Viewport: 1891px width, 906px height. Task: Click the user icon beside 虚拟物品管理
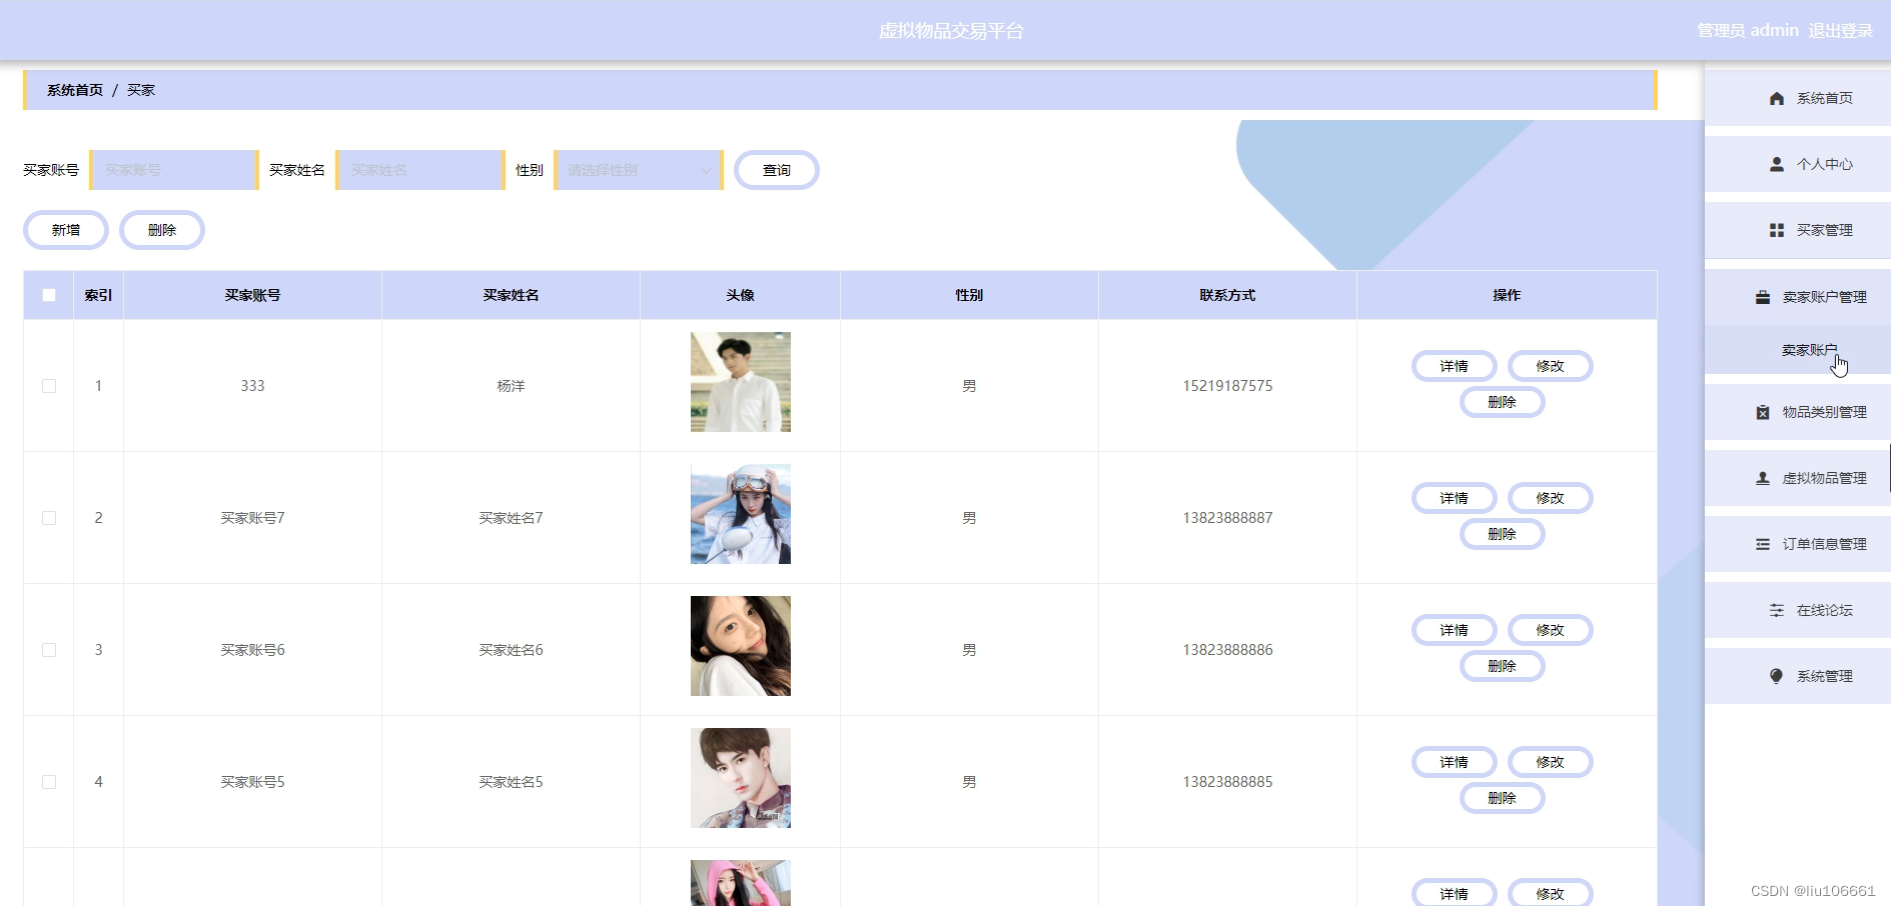[x=1762, y=478]
